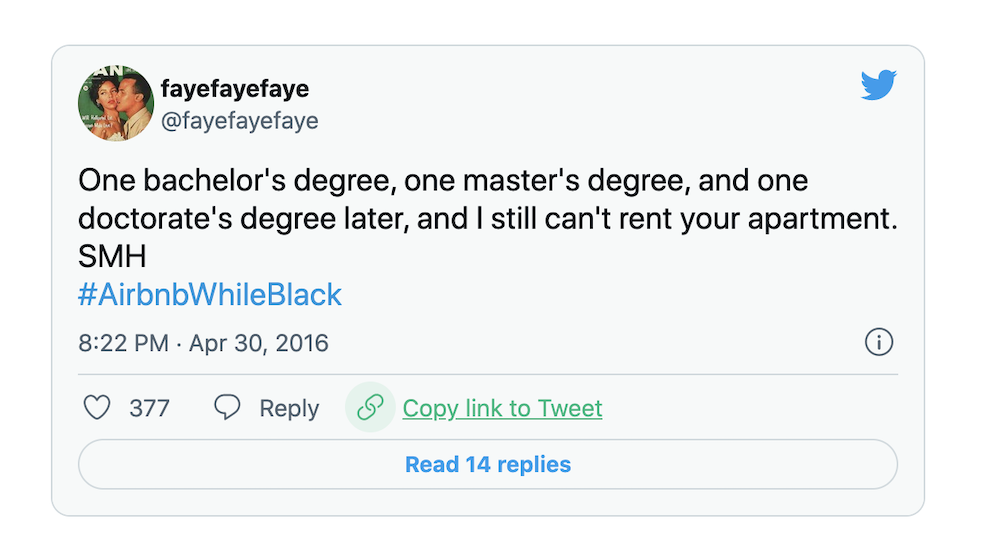Select the Apr 30, 2016 date text

[x=258, y=343]
